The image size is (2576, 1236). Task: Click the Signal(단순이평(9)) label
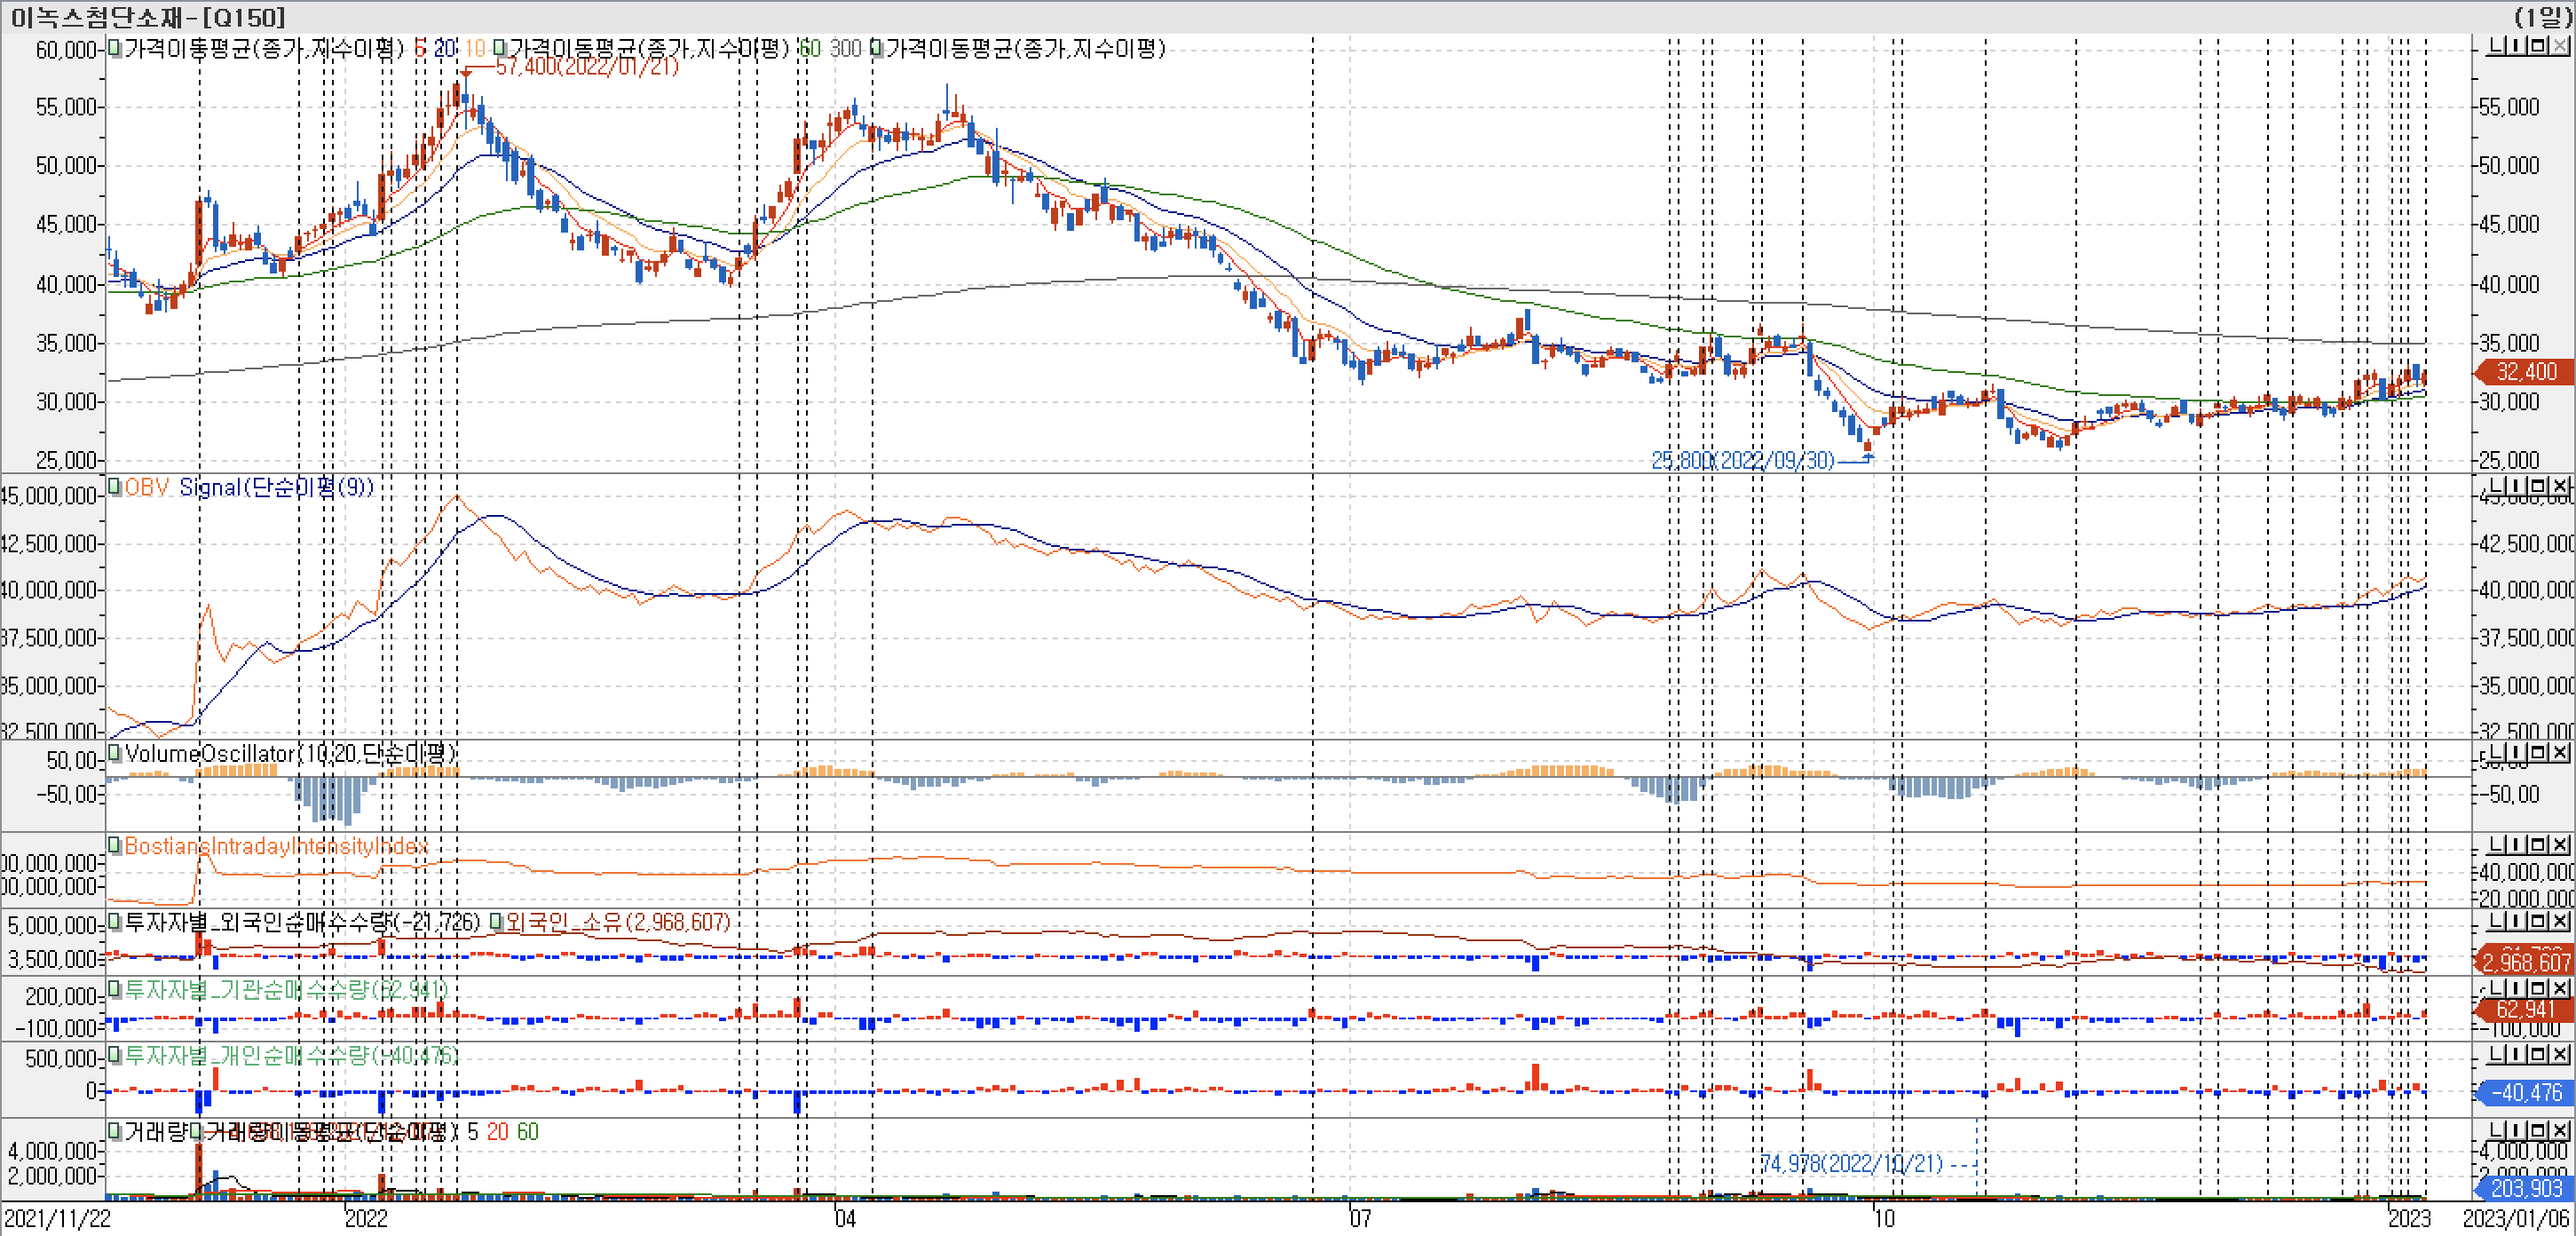(x=276, y=487)
